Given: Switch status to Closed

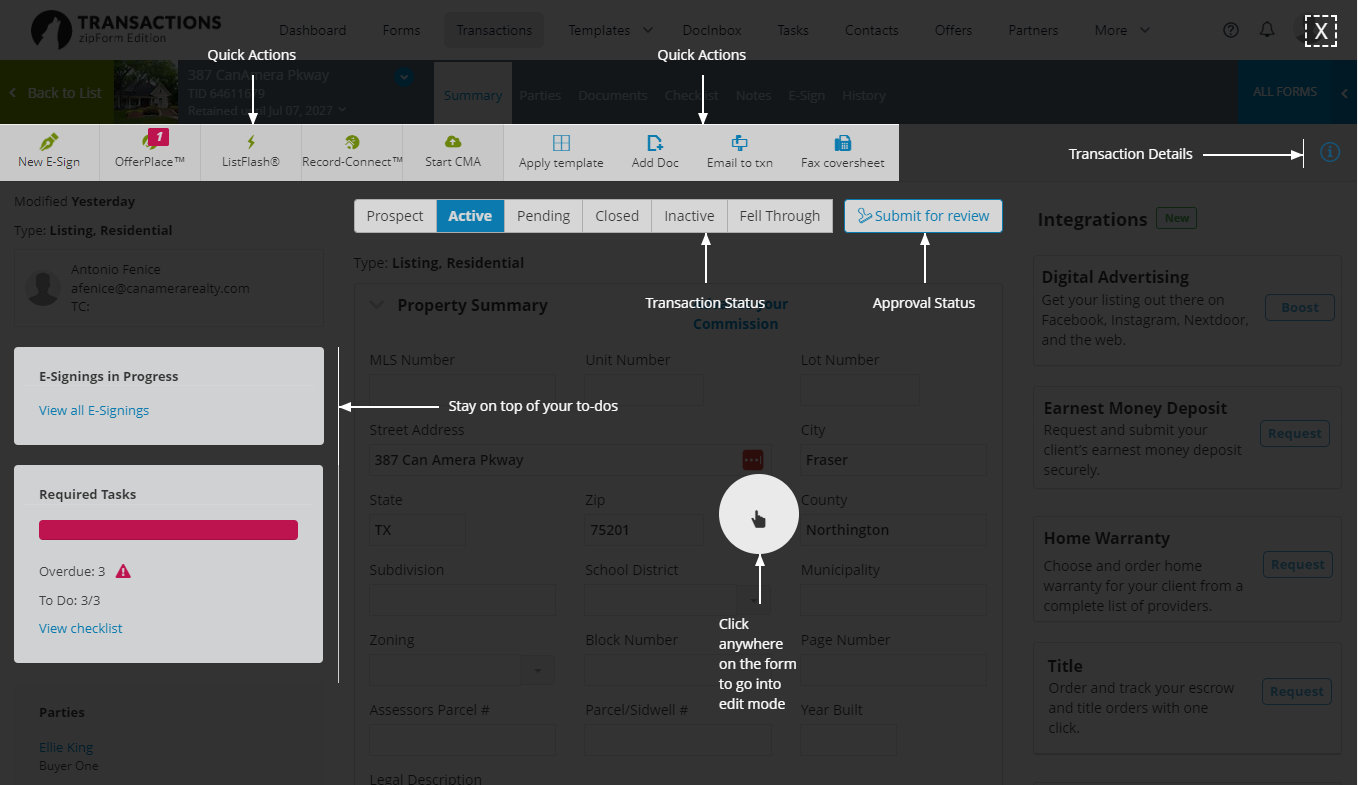Looking at the screenshot, I should [x=617, y=215].
